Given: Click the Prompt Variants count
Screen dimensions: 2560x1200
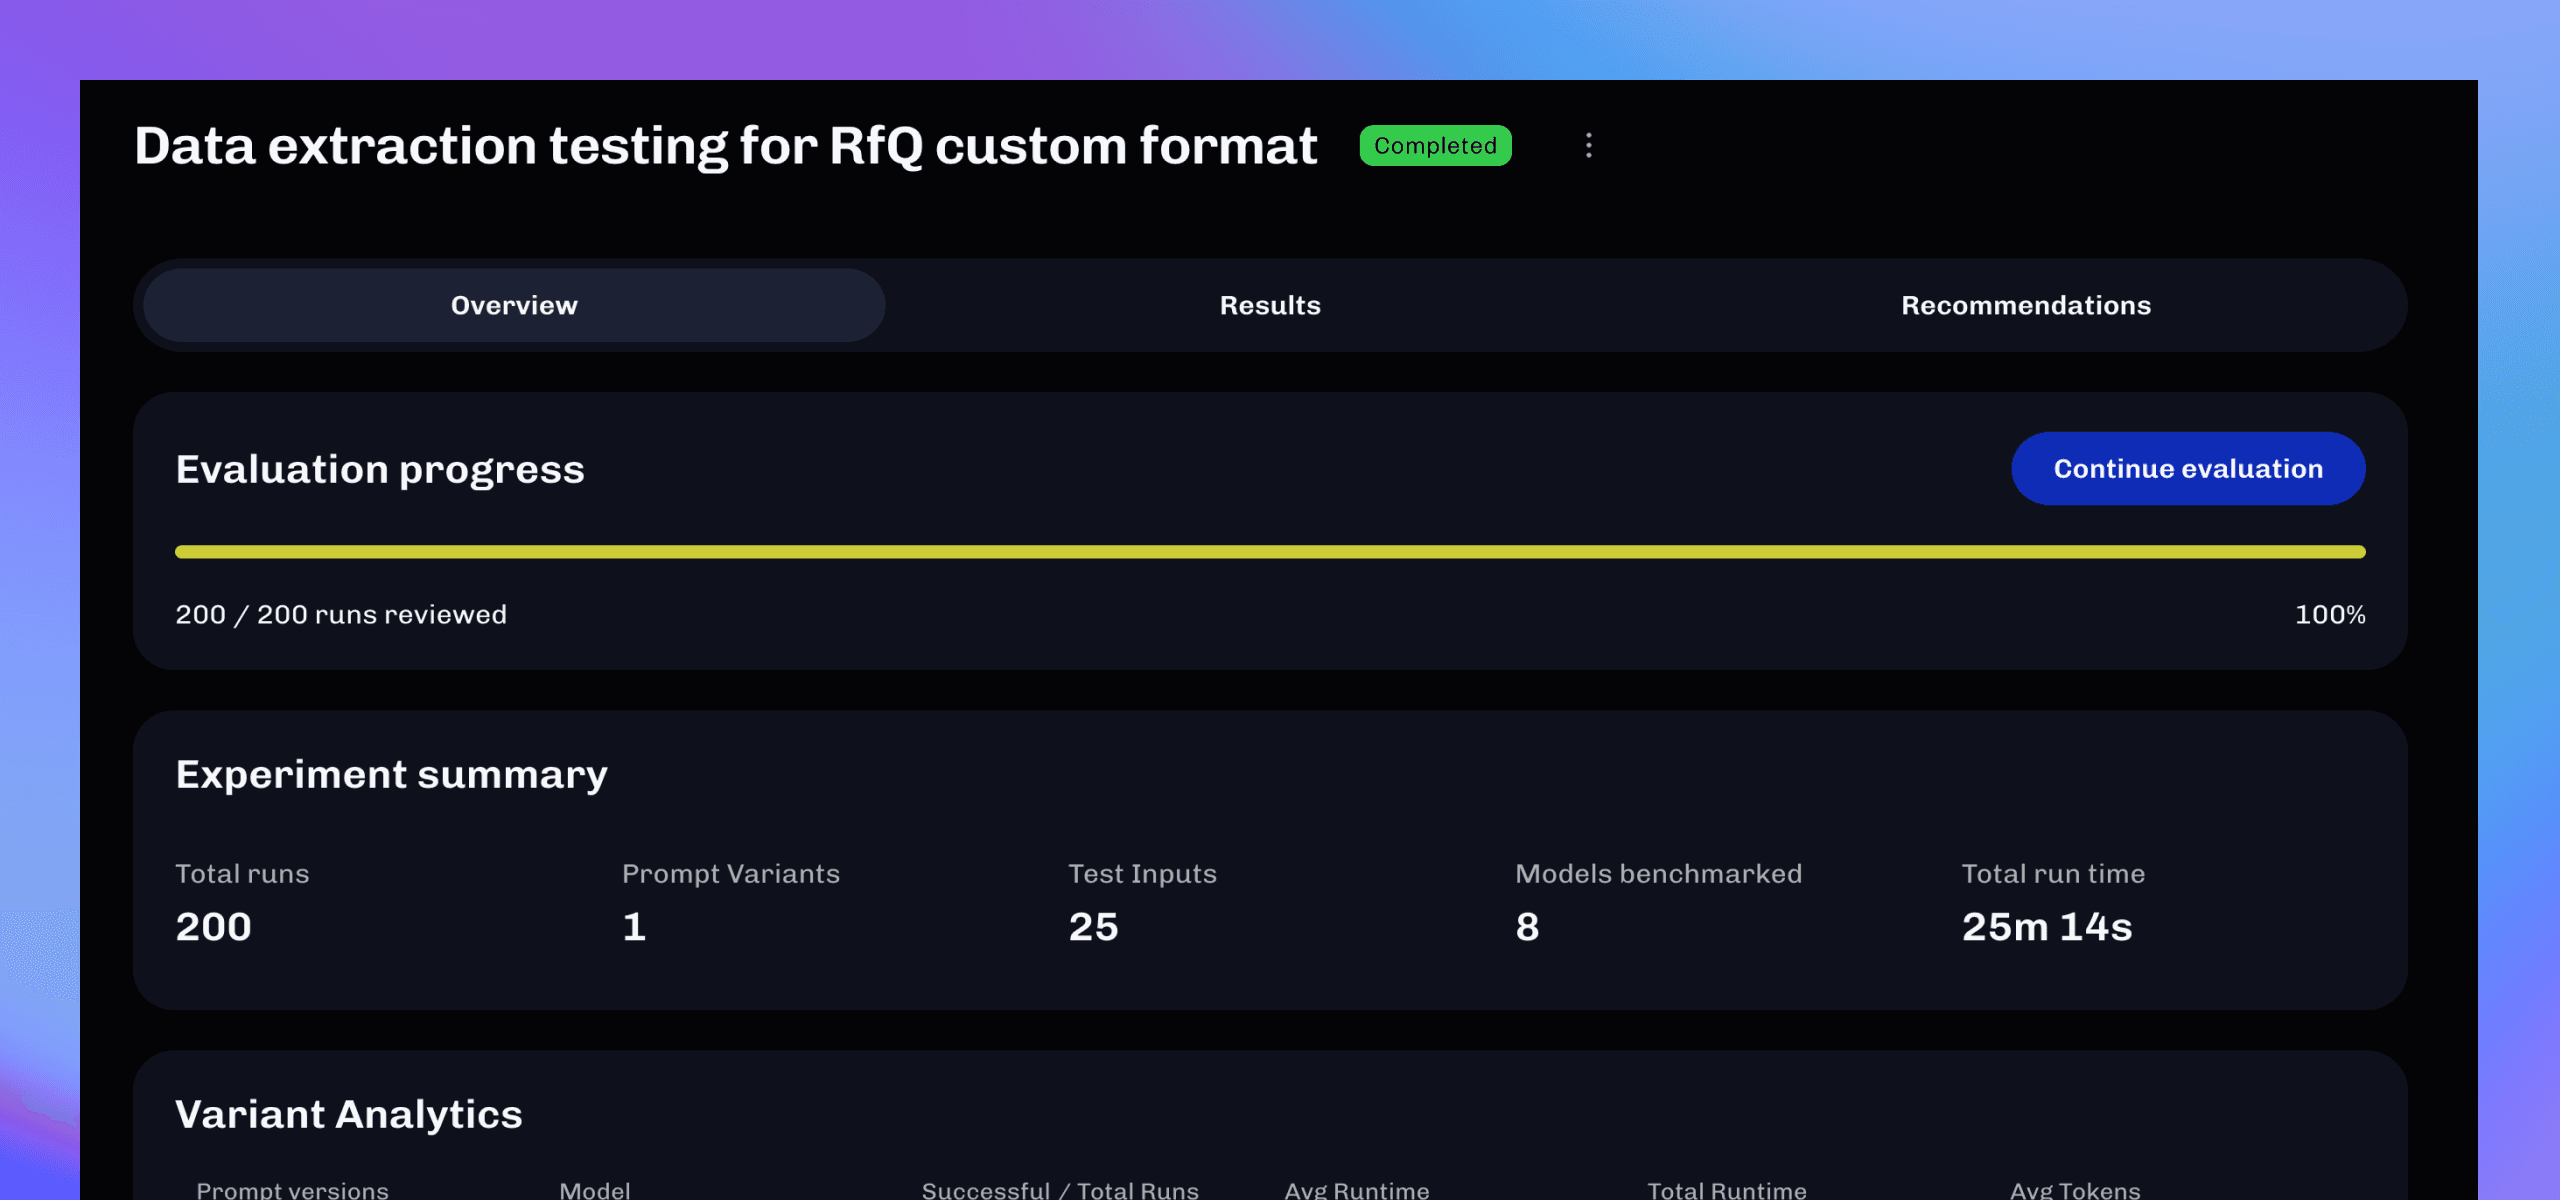Looking at the screenshot, I should tap(634, 927).
